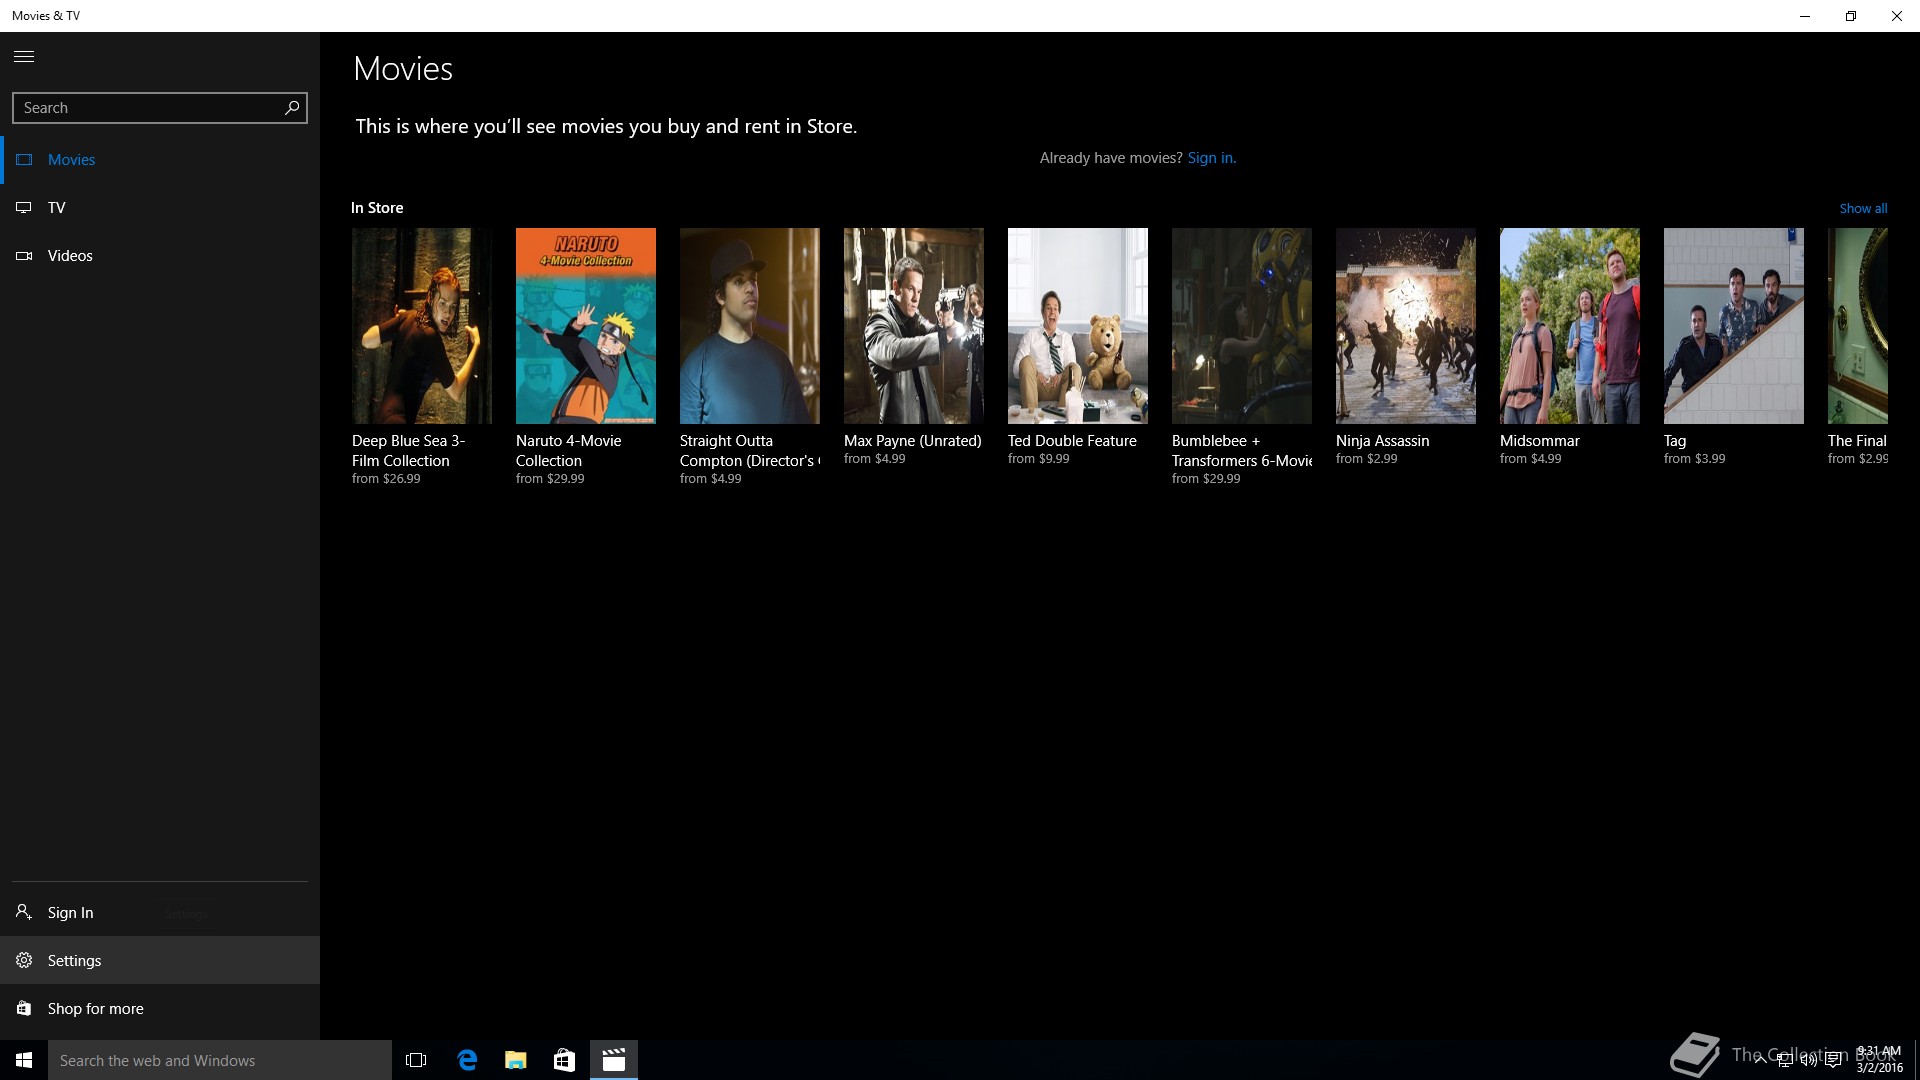Viewport: 1920px width, 1080px height.
Task: Click the volume speaker tray icon
Action: pos(1808,1060)
